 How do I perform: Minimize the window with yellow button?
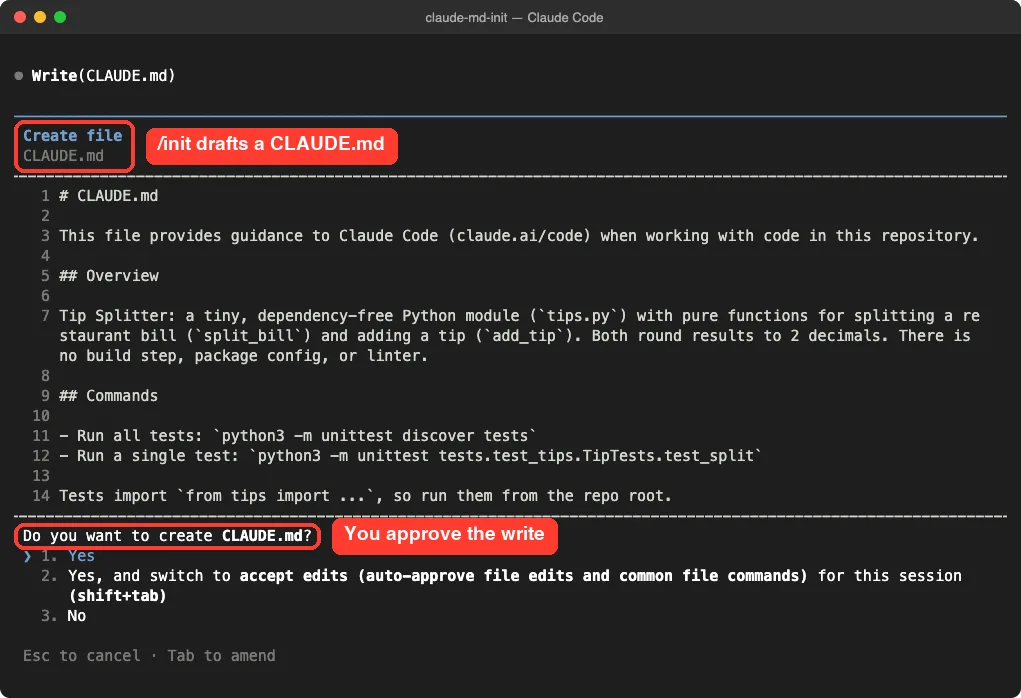(x=40, y=17)
